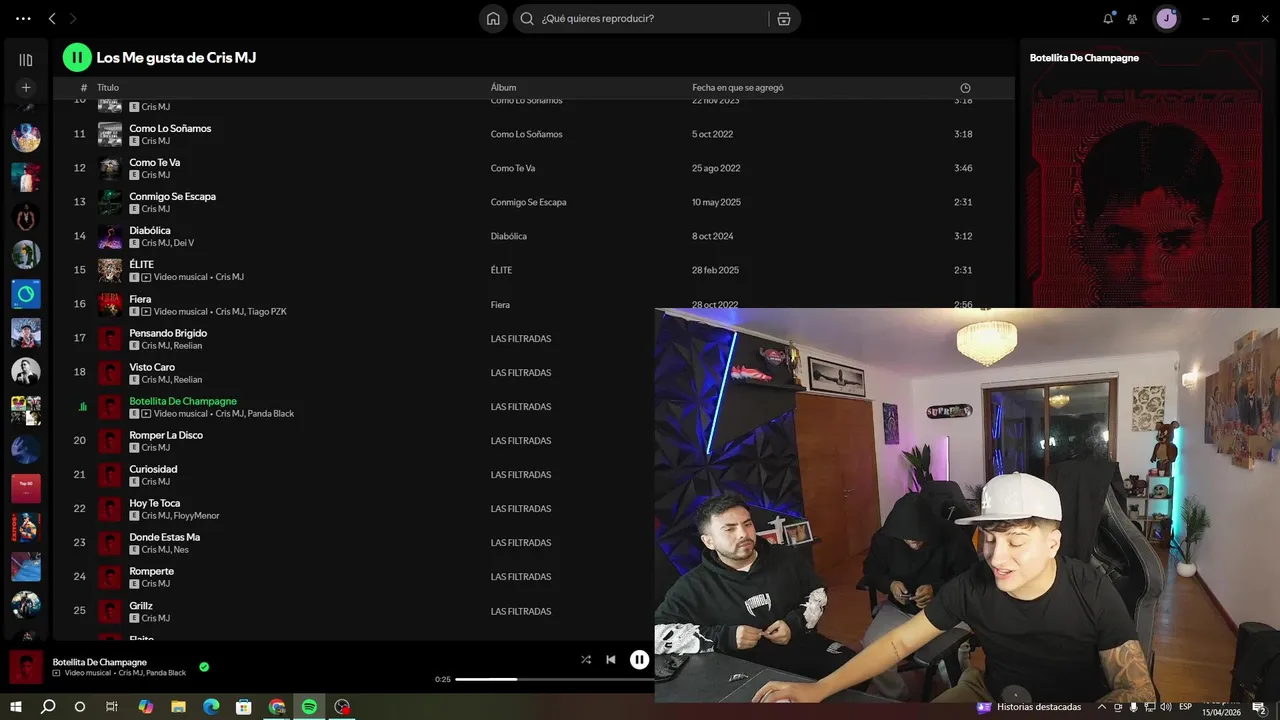Click the plus Create button in sidebar

pyautogui.click(x=26, y=87)
